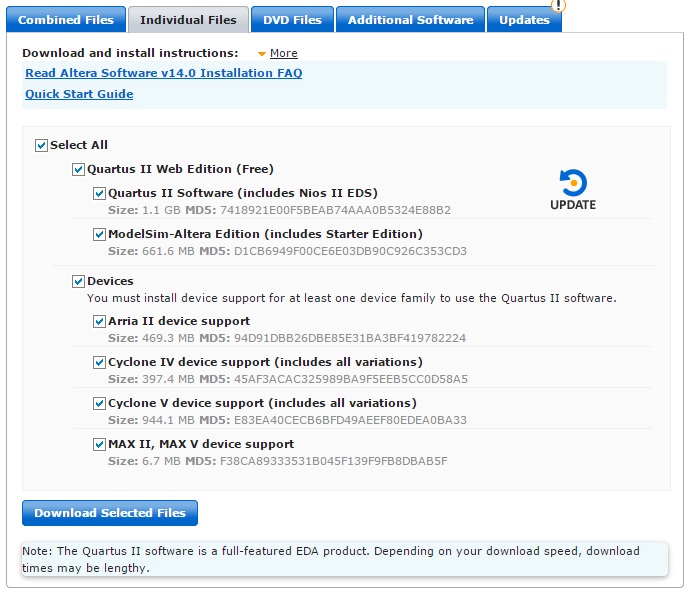
Task: Uncheck Arria II device support
Action: [x=100, y=322]
